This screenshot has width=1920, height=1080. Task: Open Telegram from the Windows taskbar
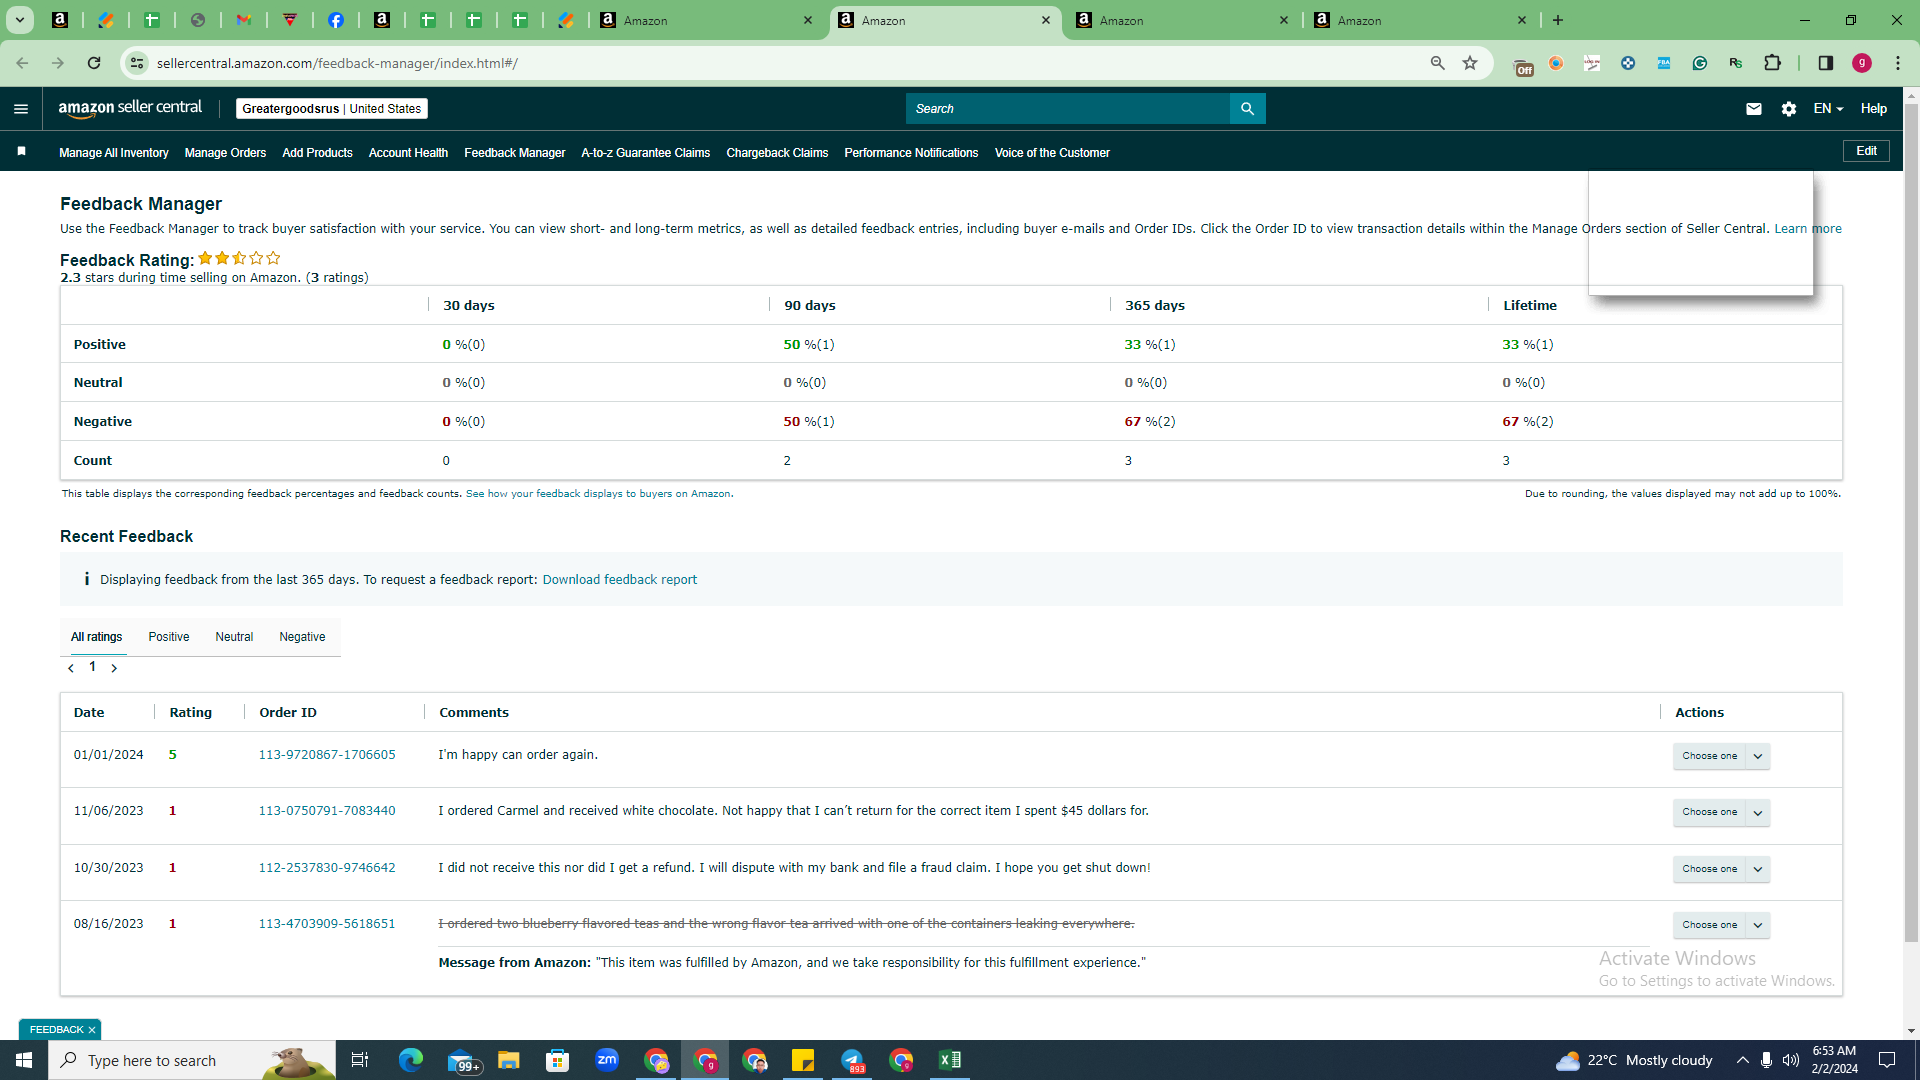point(852,1060)
